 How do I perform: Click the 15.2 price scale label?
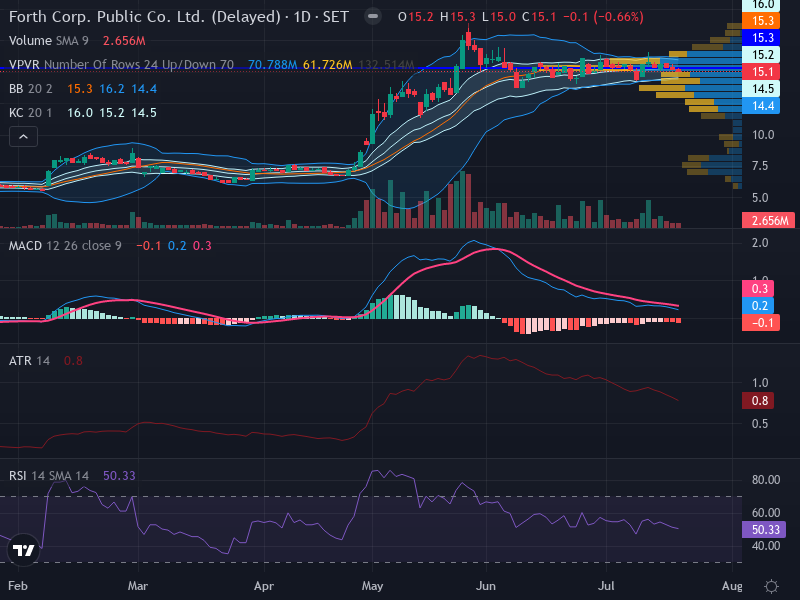click(x=760, y=55)
